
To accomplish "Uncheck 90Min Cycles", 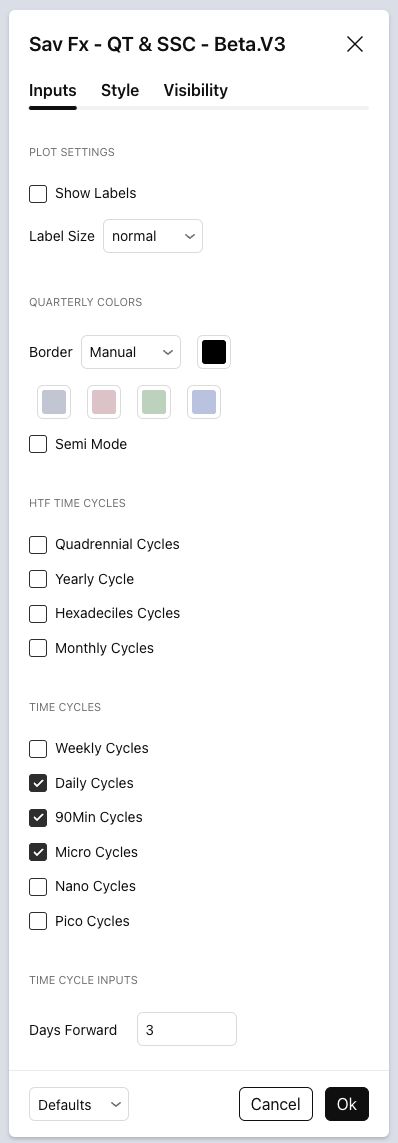I will tap(38, 818).
